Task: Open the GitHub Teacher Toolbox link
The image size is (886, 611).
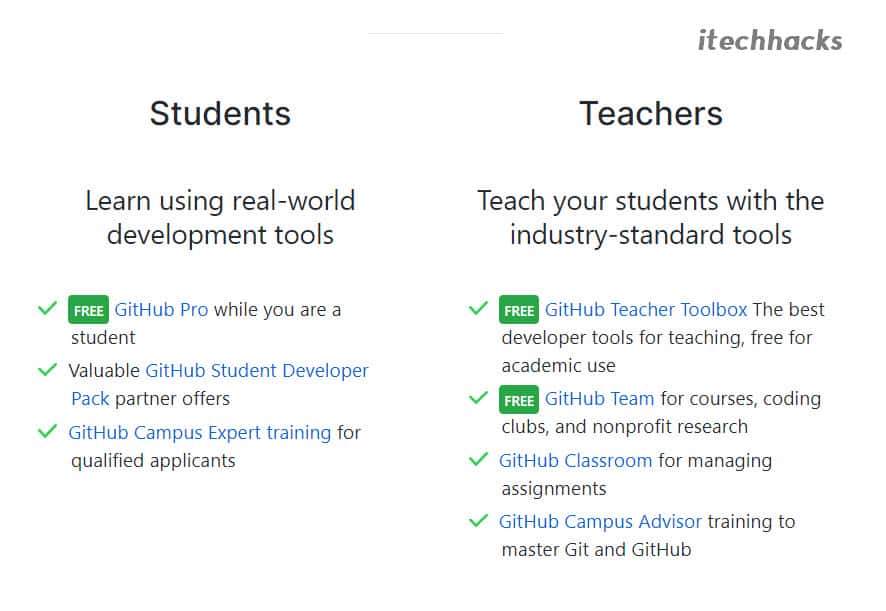Action: [x=646, y=310]
